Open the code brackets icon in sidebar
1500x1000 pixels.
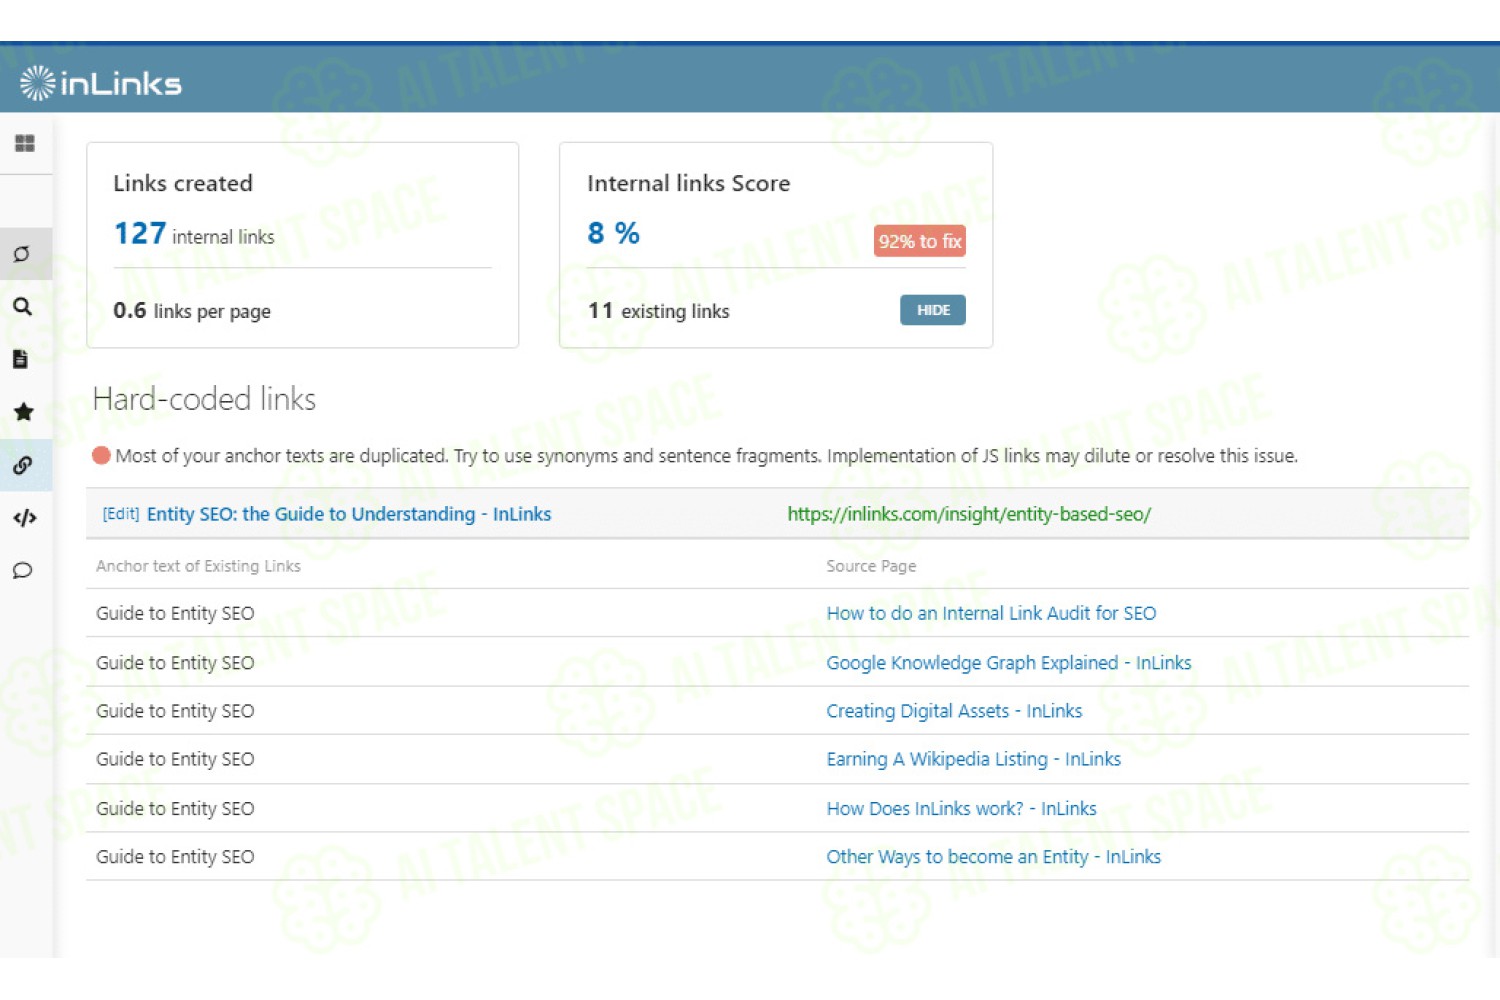(25, 518)
